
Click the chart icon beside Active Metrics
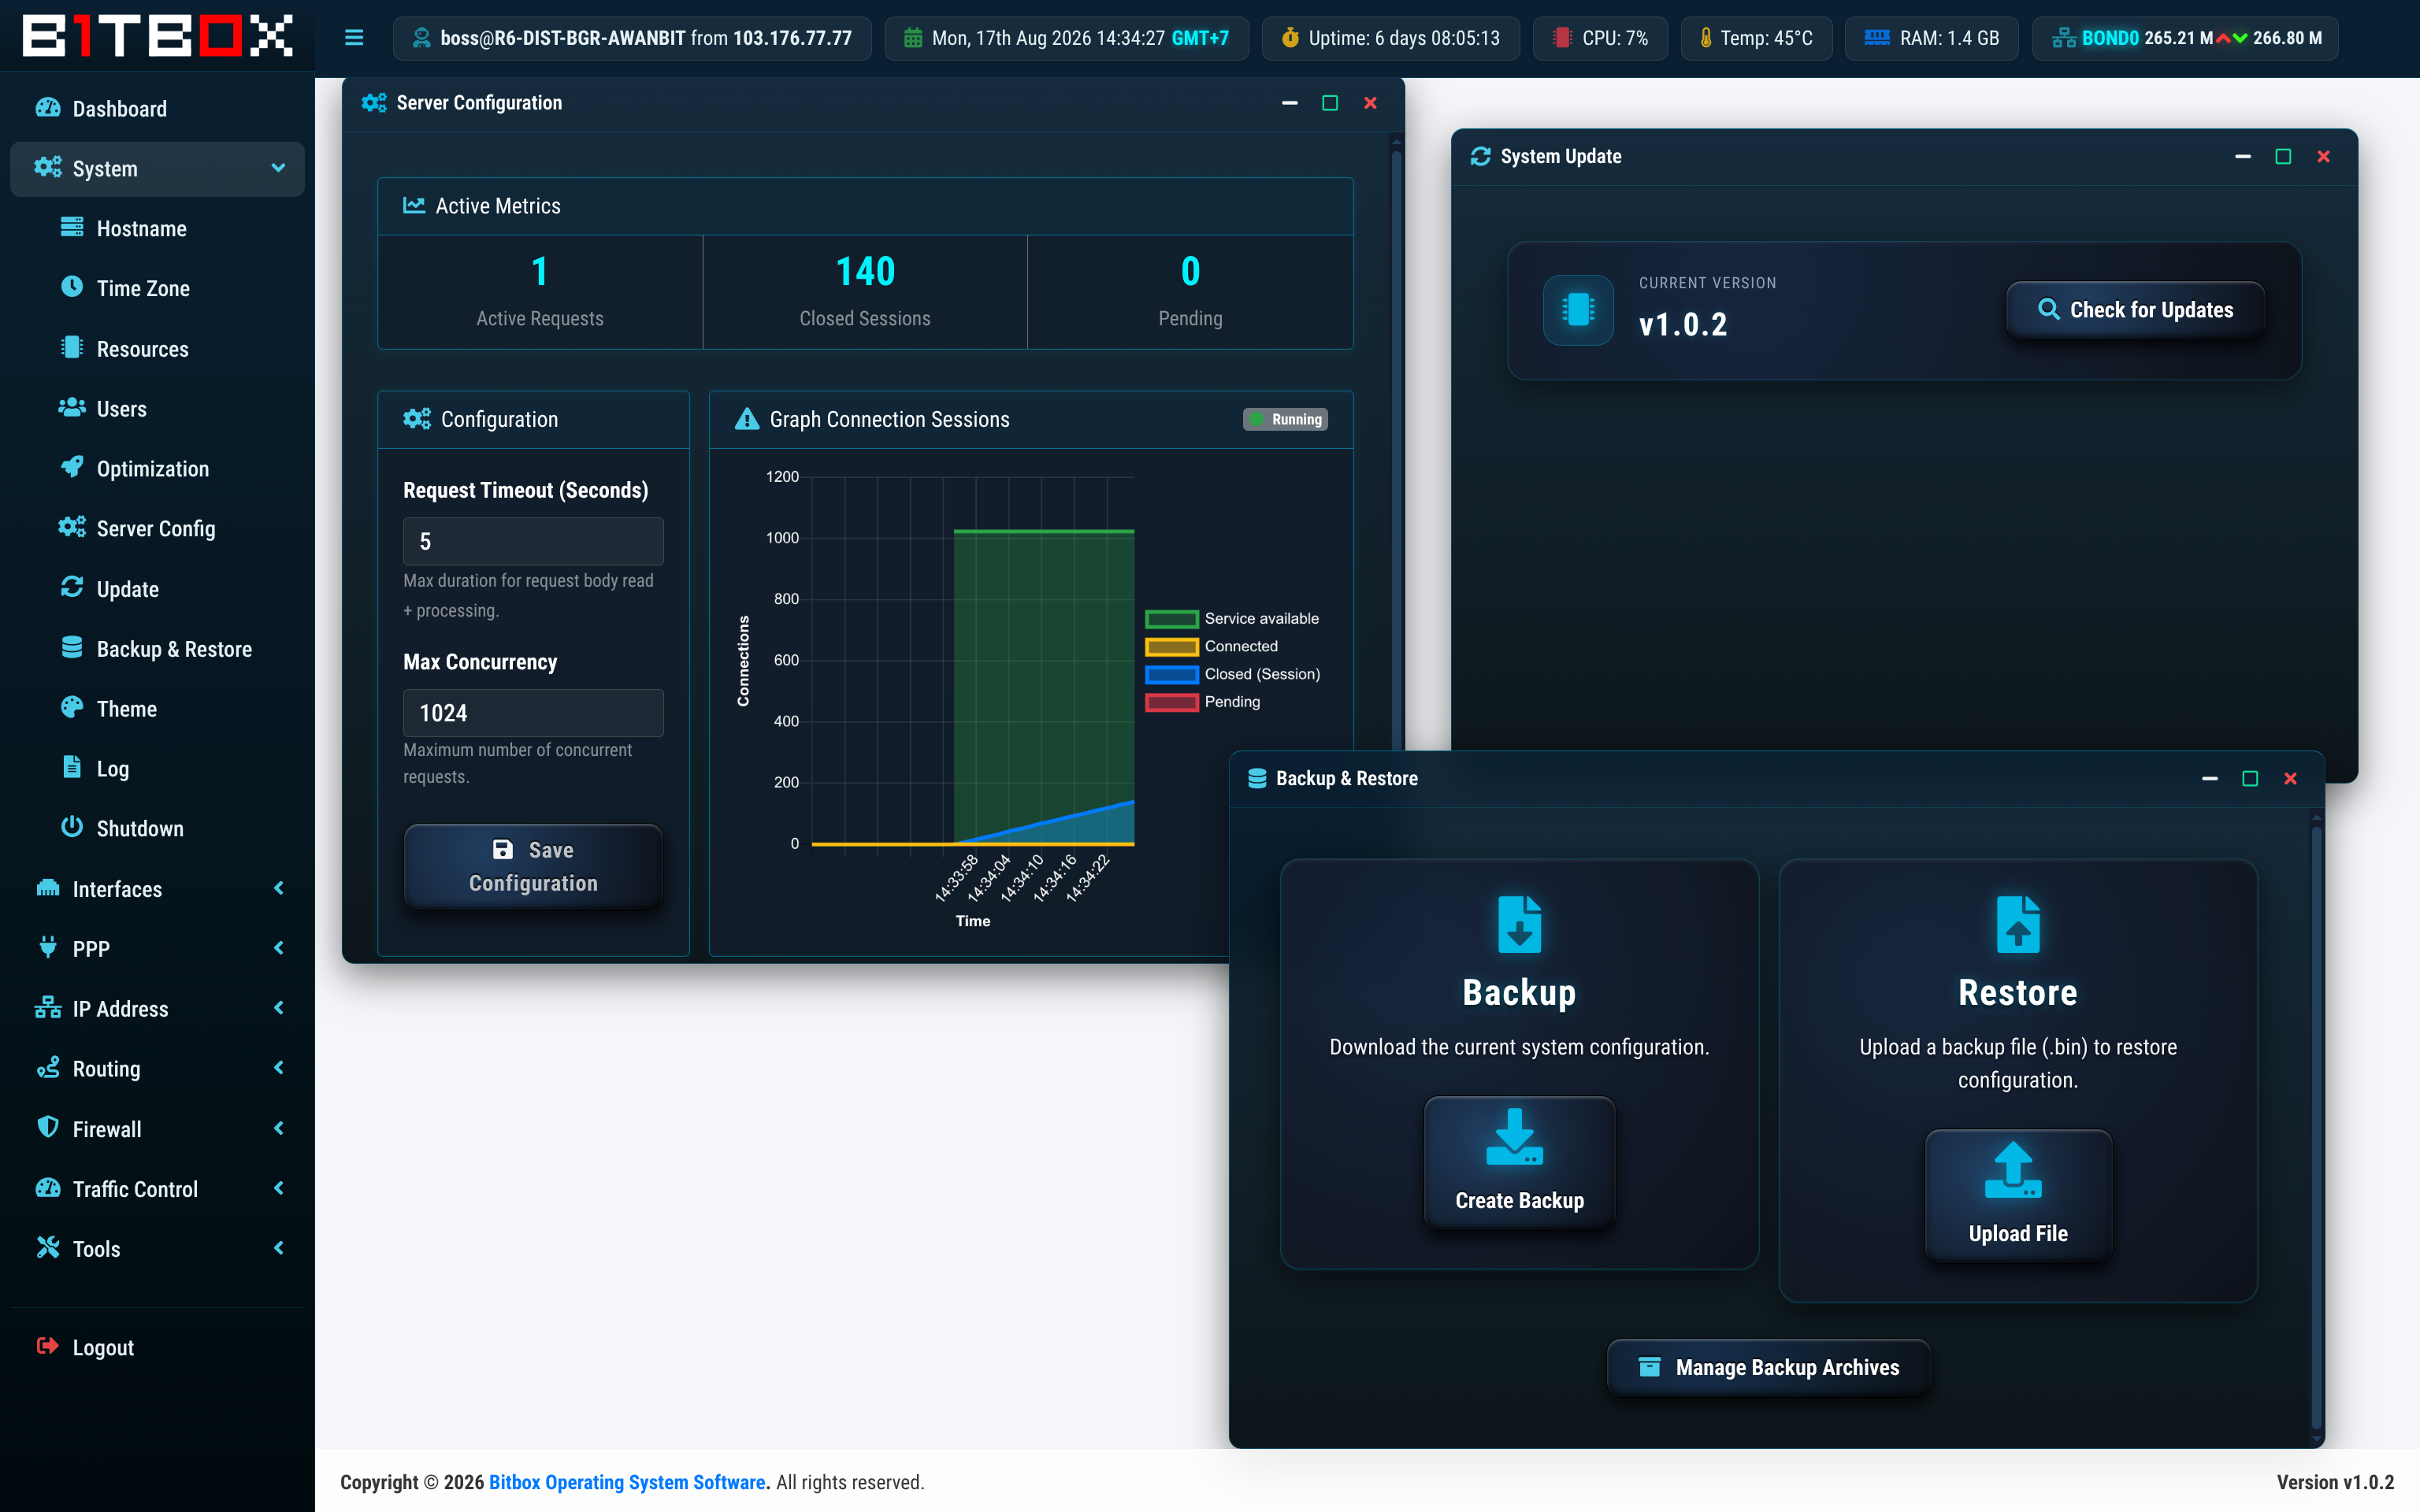click(414, 206)
